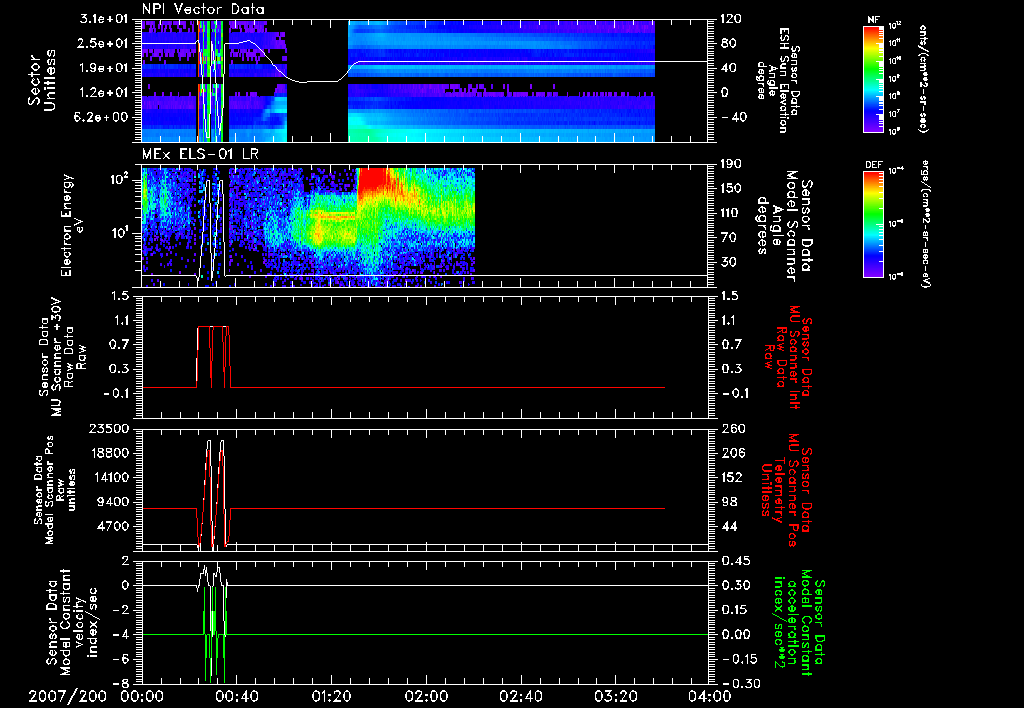This screenshot has width=1024, height=708.
Task: Click the 'NF' label above color bar
Action: (x=874, y=20)
